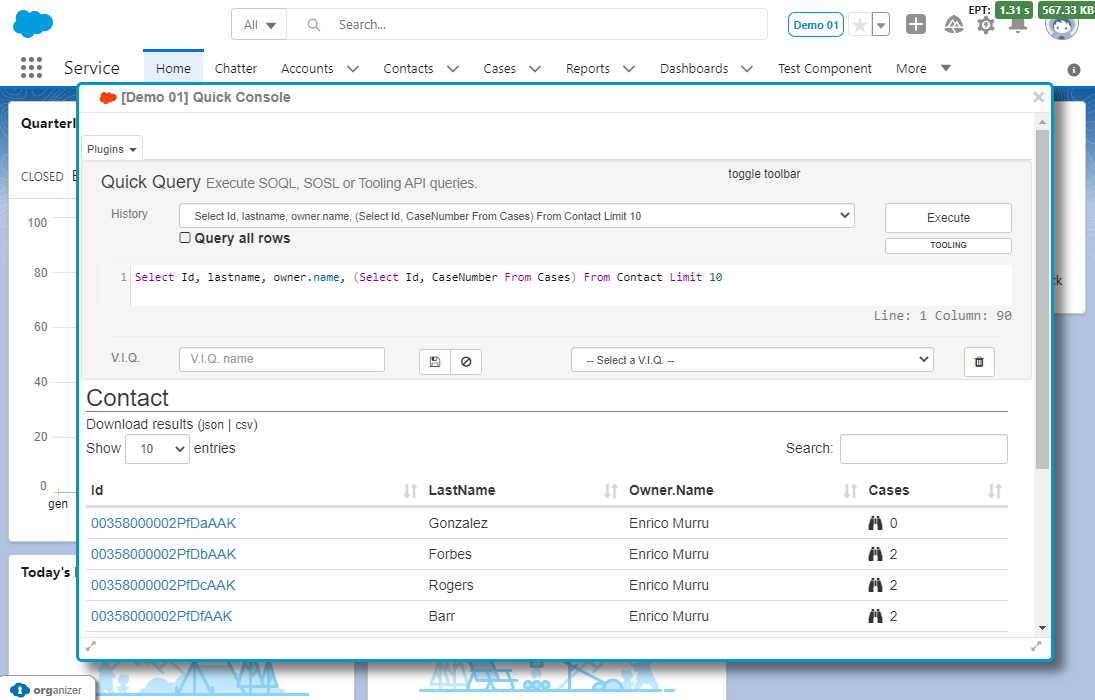1095x700 pixels.
Task: Expand the Contacts tab chevron
Action: point(453,68)
